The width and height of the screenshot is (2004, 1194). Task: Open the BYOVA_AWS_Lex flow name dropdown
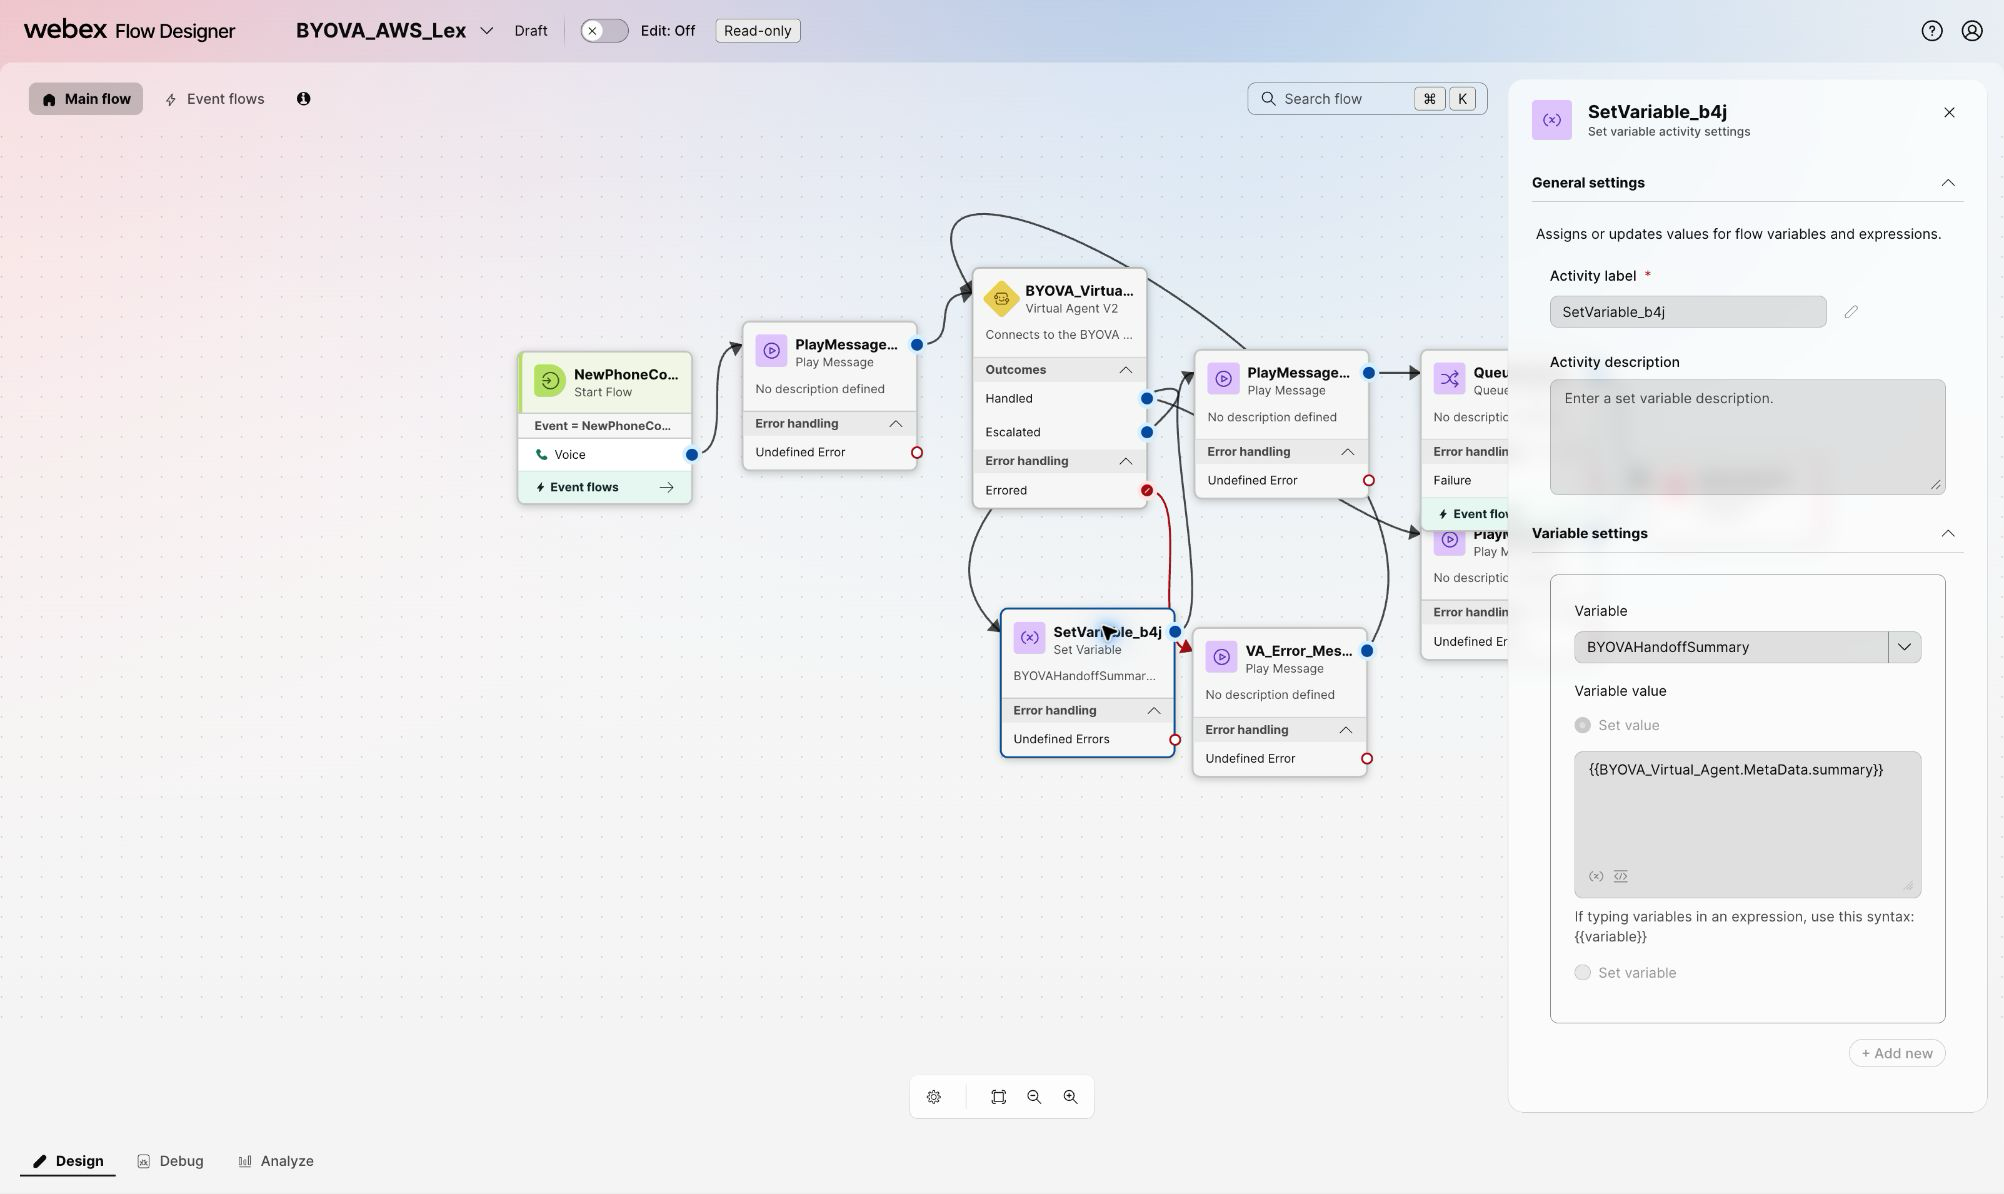(486, 31)
